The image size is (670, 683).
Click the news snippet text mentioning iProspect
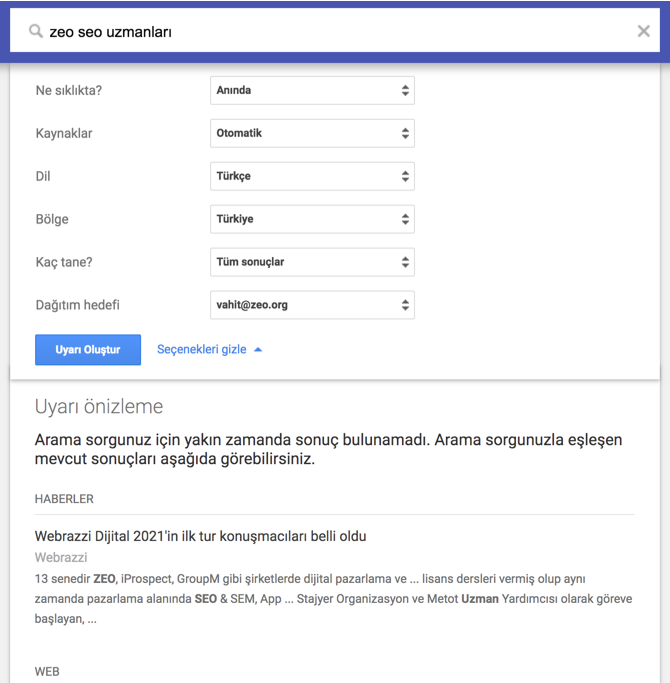click(333, 599)
